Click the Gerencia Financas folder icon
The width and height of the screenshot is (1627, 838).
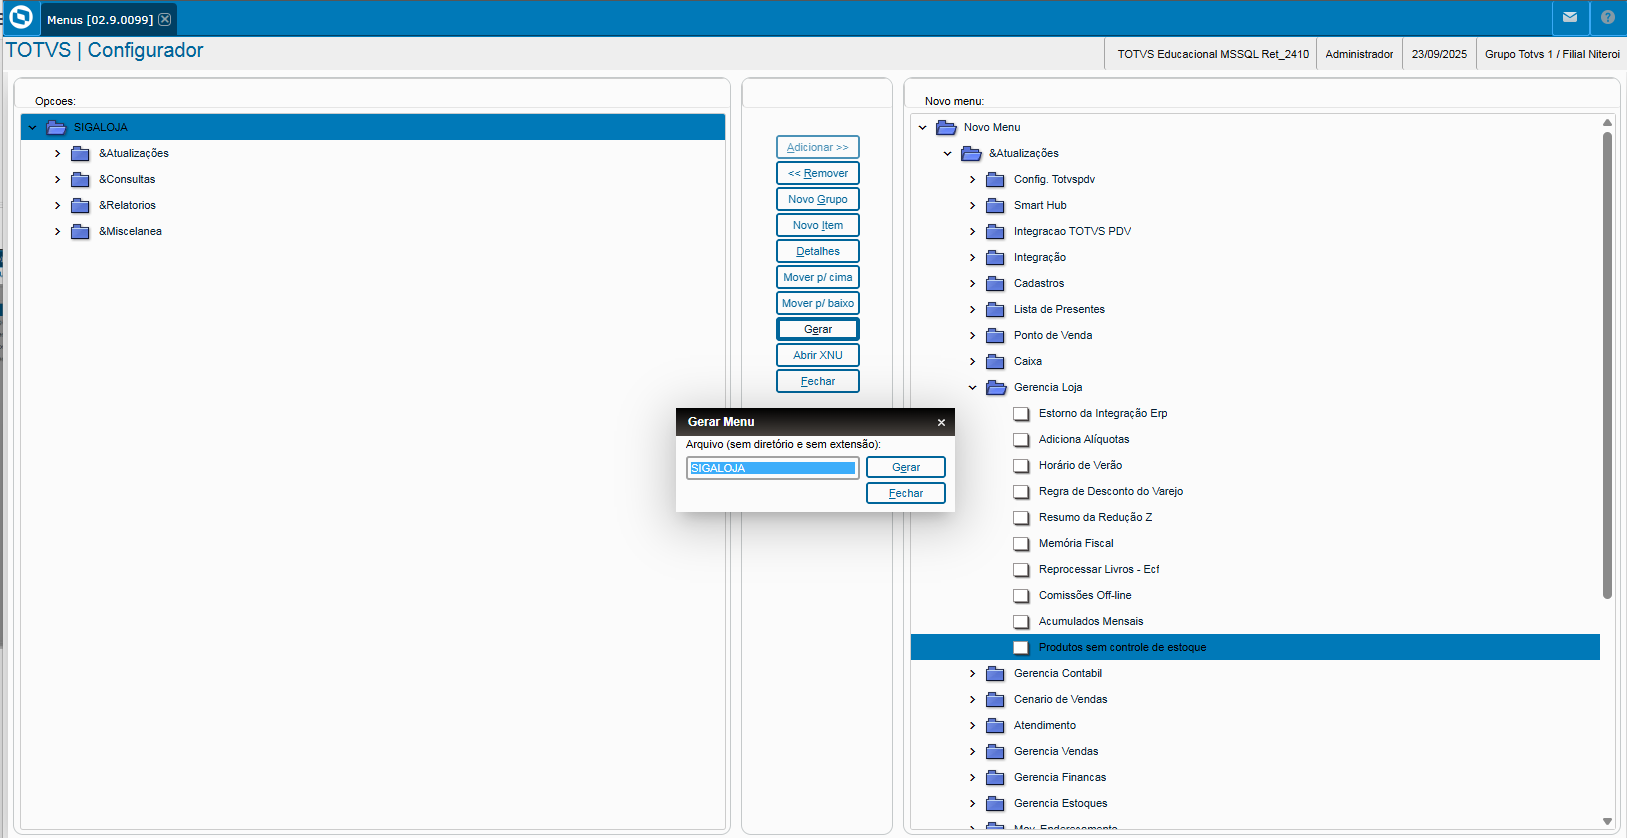click(x=996, y=778)
